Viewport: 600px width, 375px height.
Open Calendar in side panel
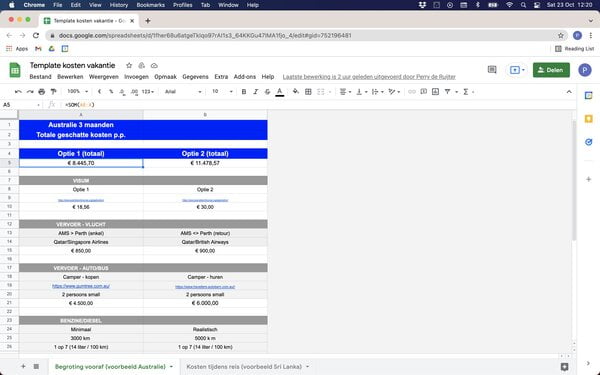(589, 96)
